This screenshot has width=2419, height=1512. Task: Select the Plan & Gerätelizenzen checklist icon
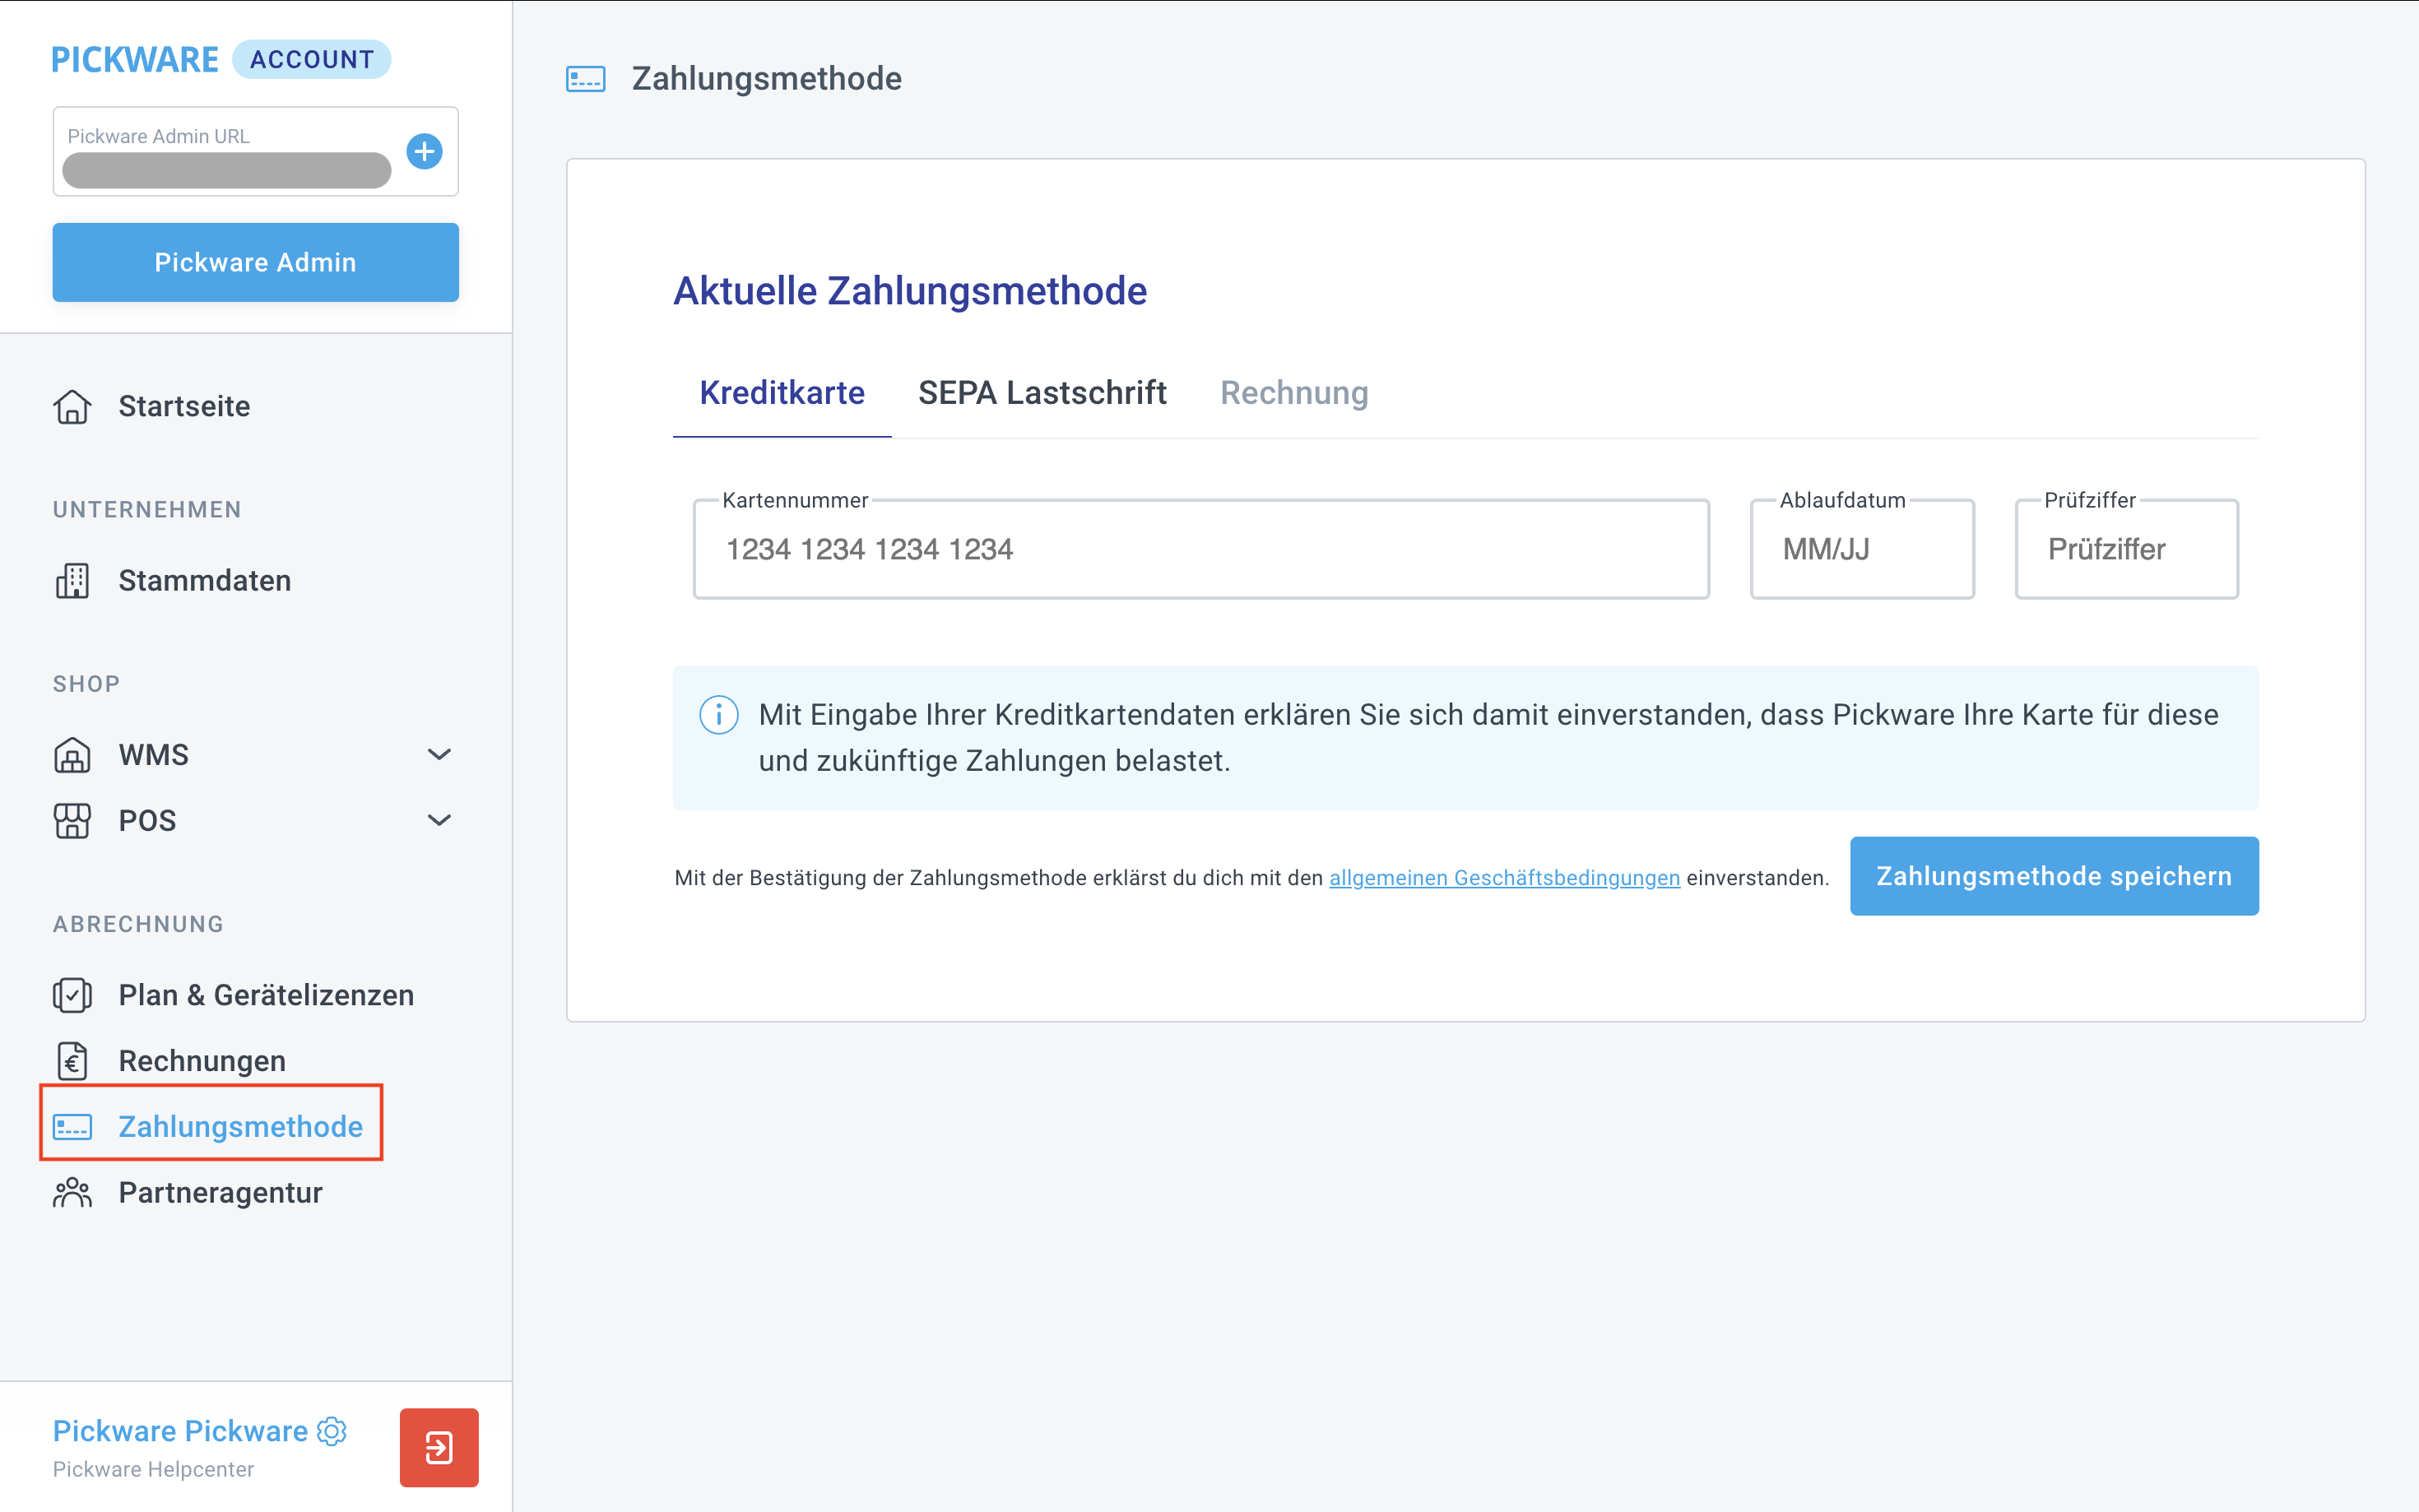tap(71, 995)
